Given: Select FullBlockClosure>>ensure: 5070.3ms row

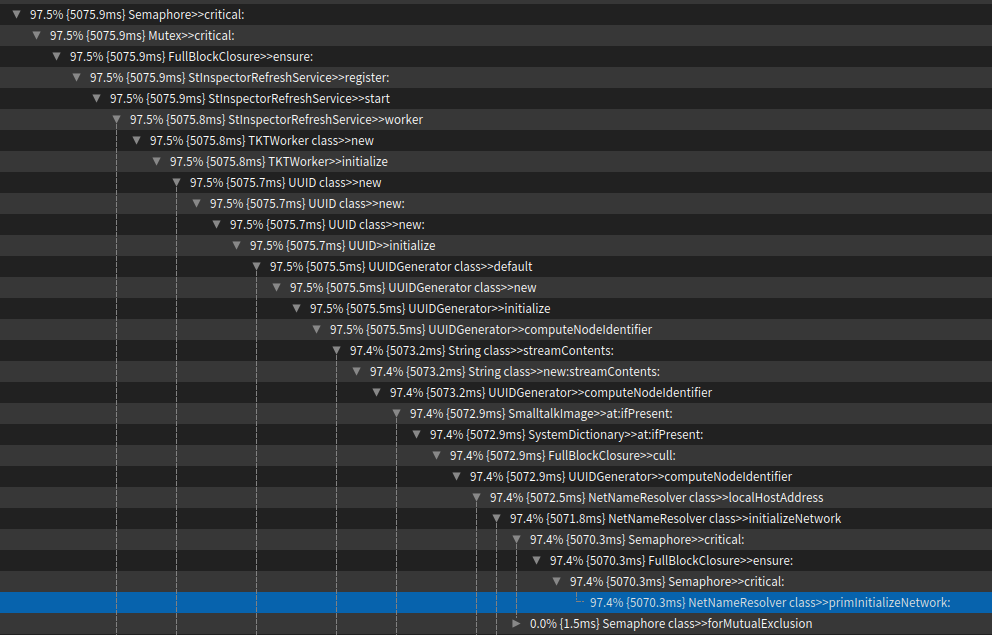Looking at the screenshot, I should click(496, 560).
